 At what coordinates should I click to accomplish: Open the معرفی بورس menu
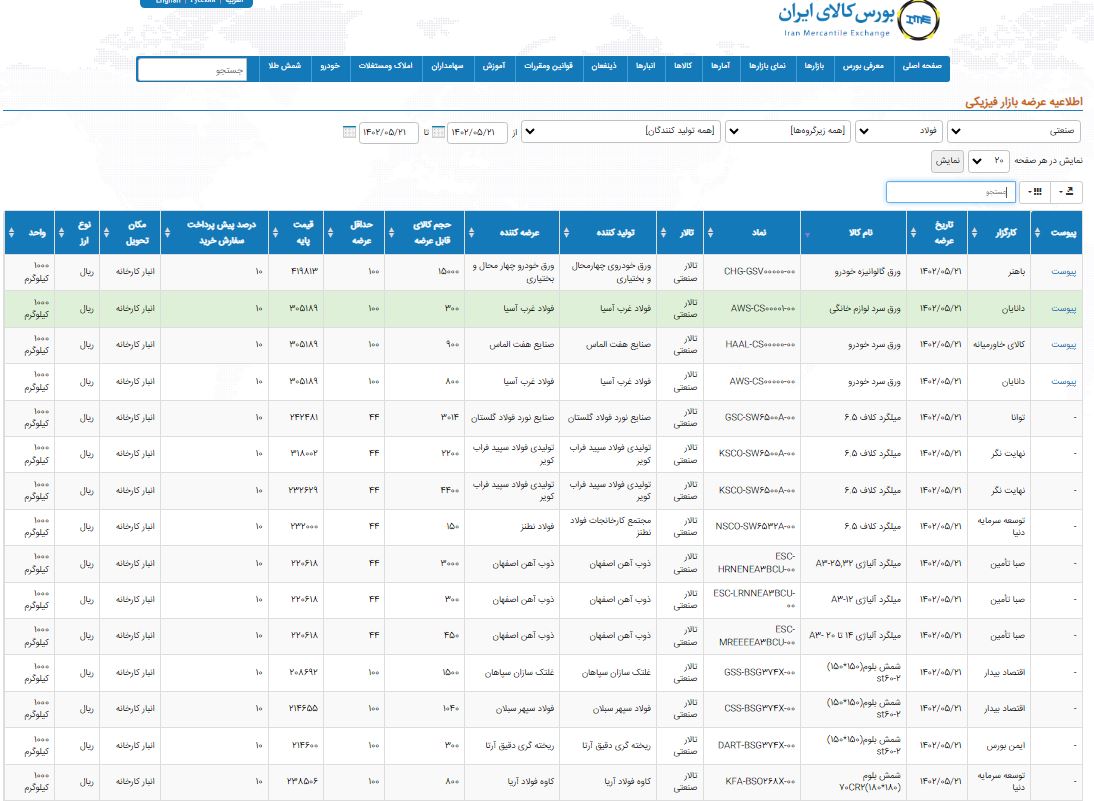point(863,66)
